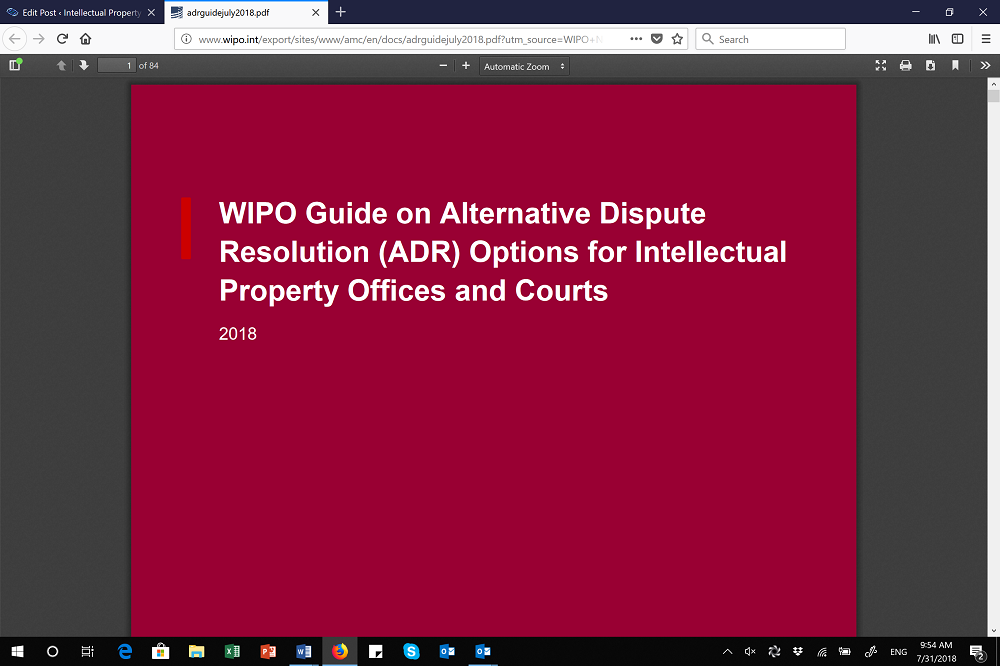This screenshot has width=1000, height=666.
Task: Open the Firefox library view
Action: coord(934,39)
